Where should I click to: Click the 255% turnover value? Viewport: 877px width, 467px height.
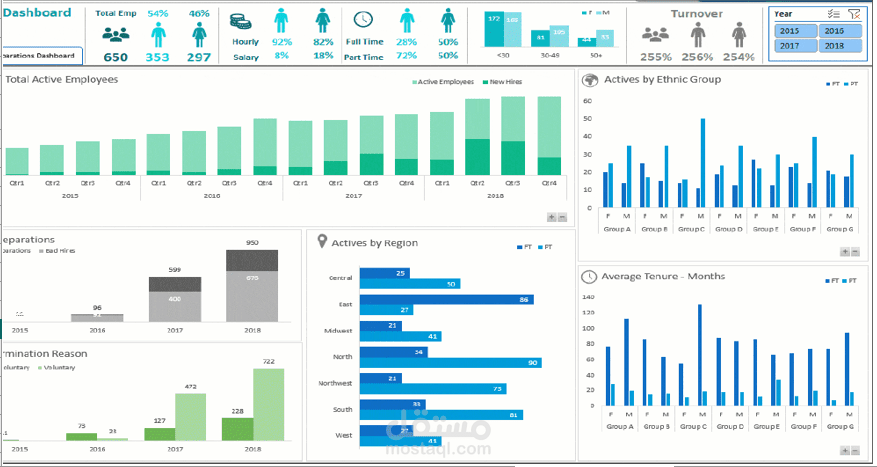tap(656, 57)
